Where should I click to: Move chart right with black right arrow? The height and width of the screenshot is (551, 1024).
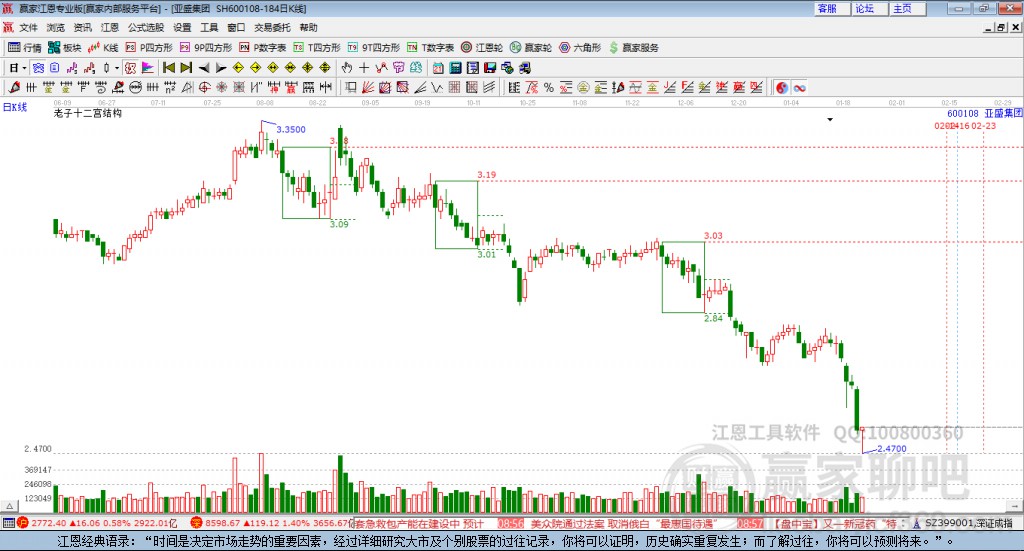coord(221,68)
